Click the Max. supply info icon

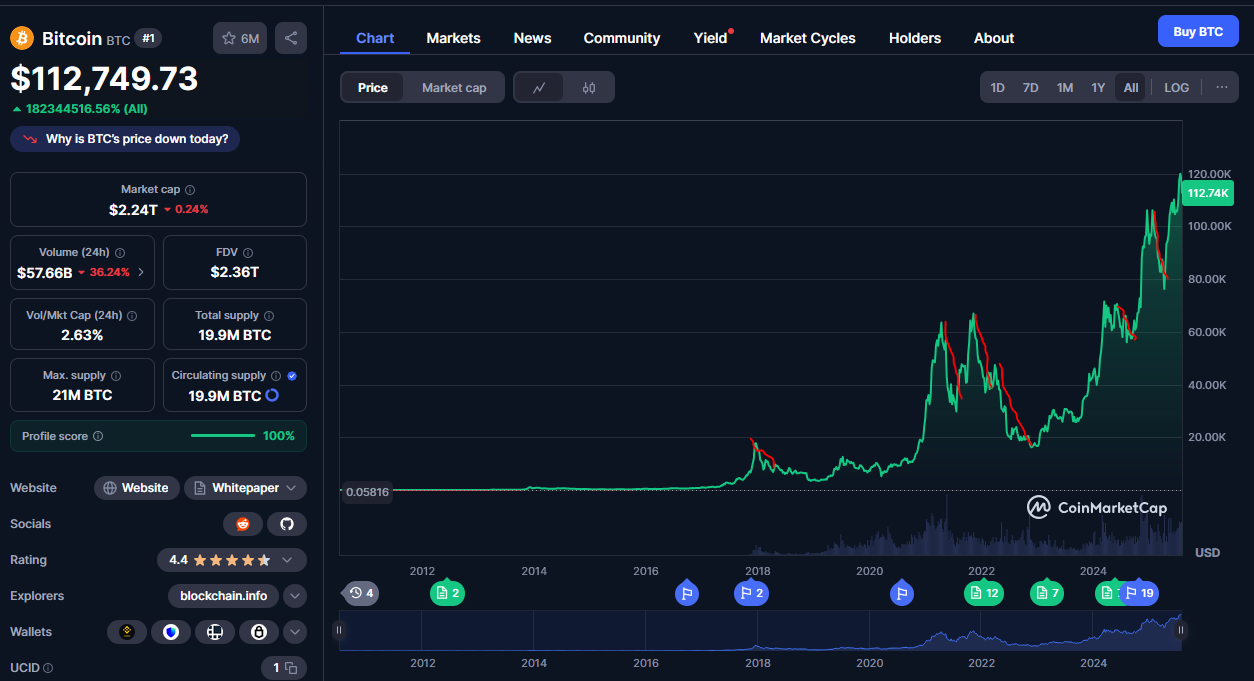(x=116, y=376)
